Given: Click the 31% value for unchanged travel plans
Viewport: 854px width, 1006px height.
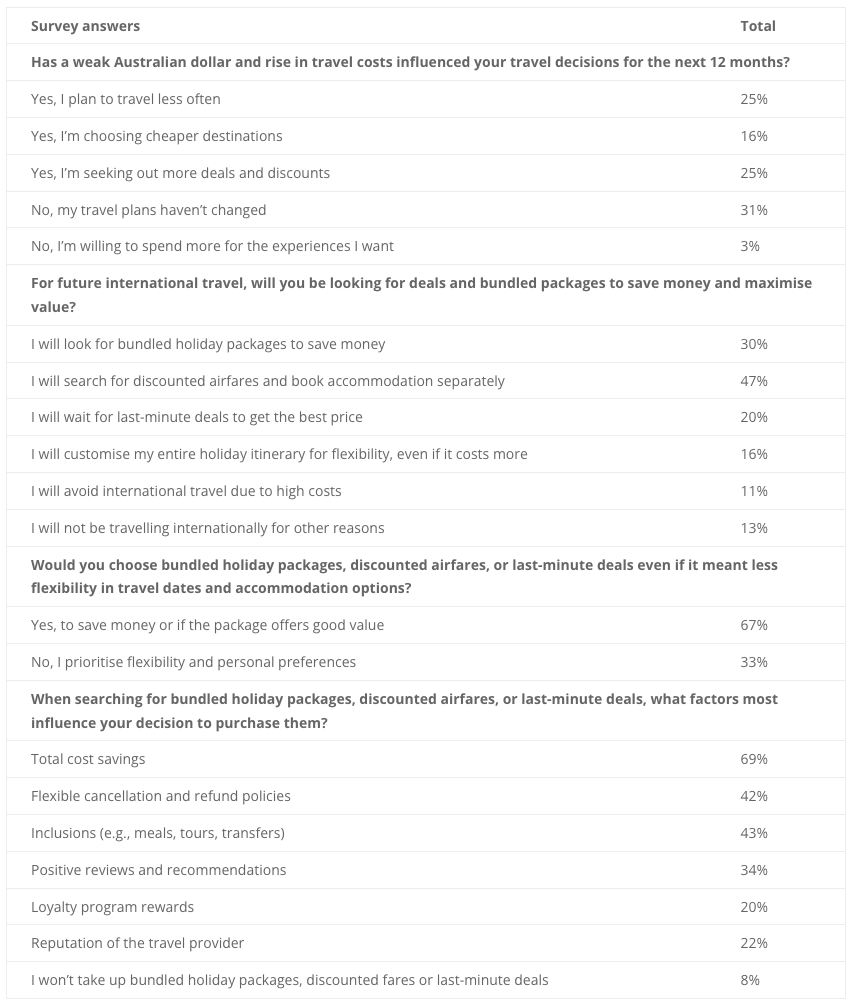Looking at the screenshot, I should [x=754, y=210].
